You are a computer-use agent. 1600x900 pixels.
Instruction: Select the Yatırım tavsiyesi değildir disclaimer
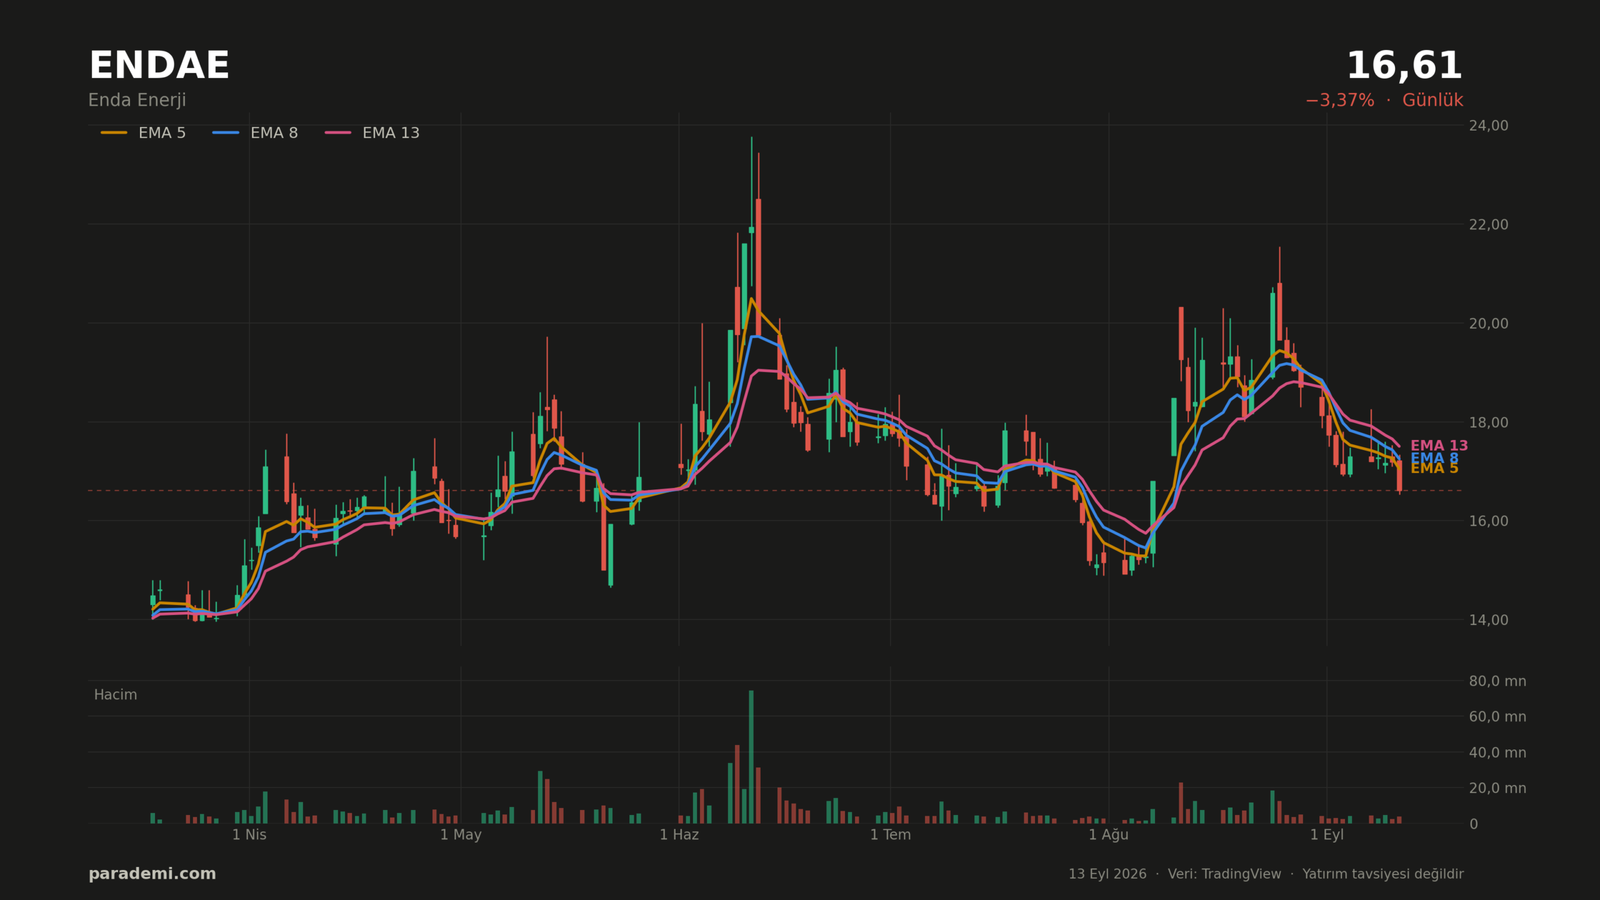click(1383, 874)
